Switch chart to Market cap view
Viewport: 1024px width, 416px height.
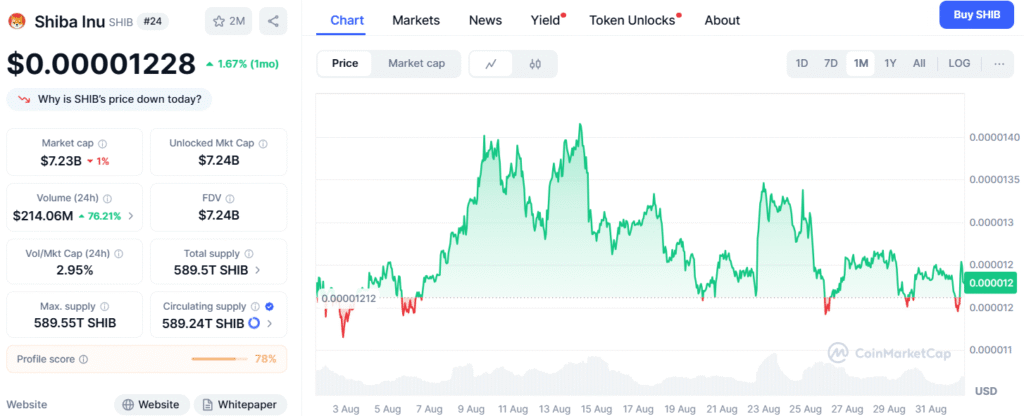(416, 64)
